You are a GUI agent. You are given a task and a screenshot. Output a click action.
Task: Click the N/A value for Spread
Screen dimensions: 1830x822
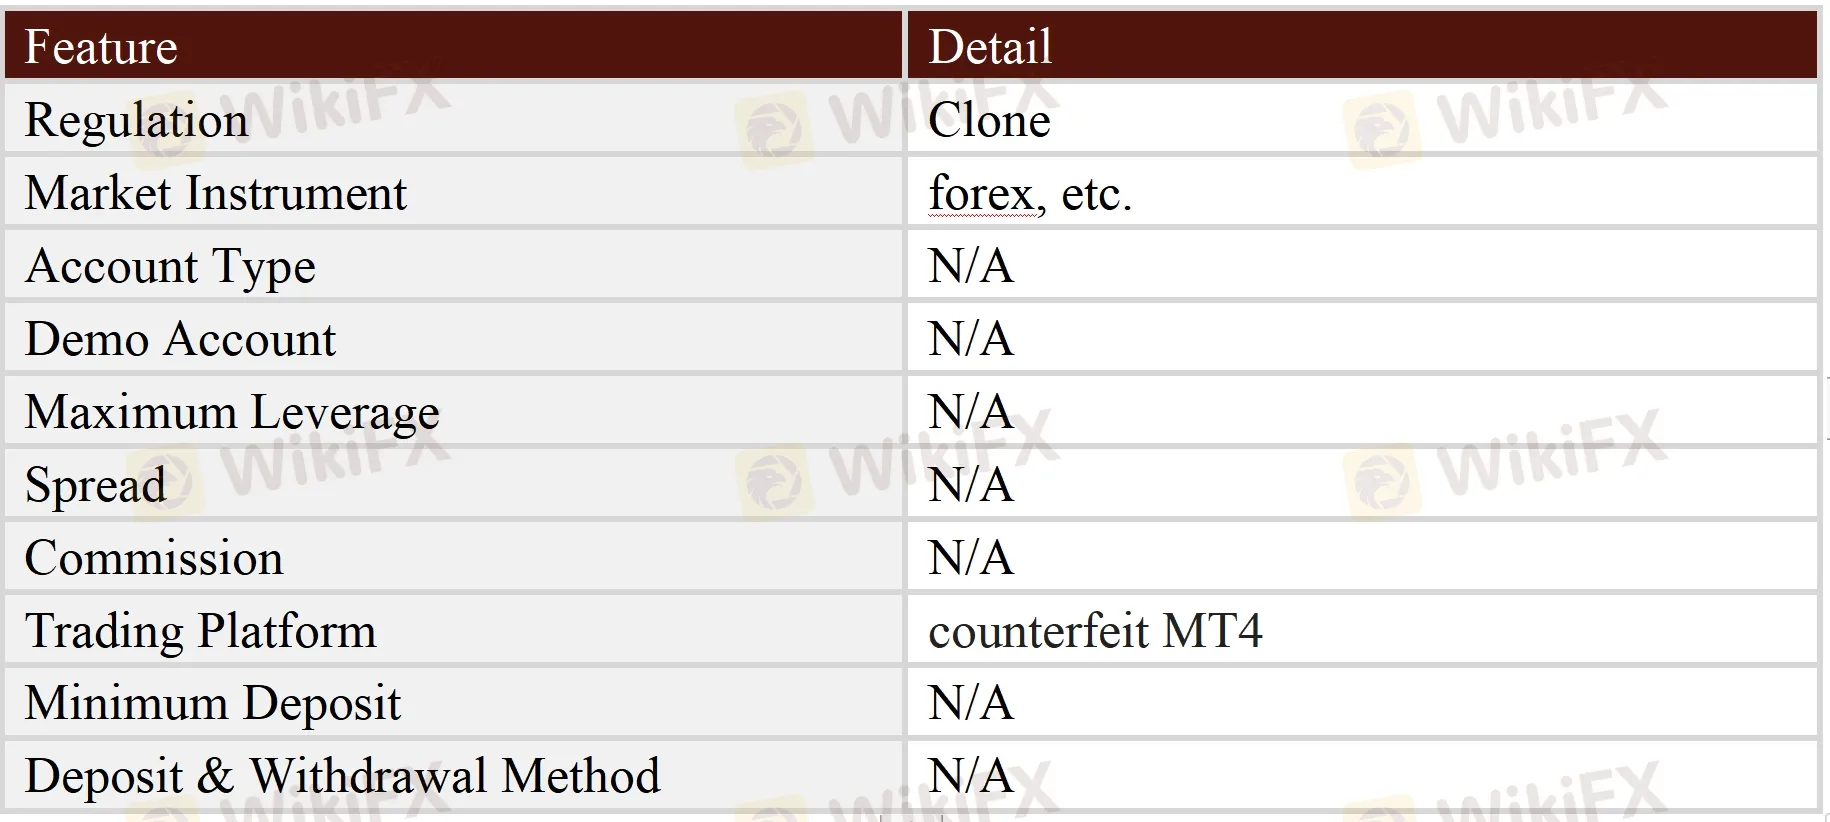tap(970, 485)
